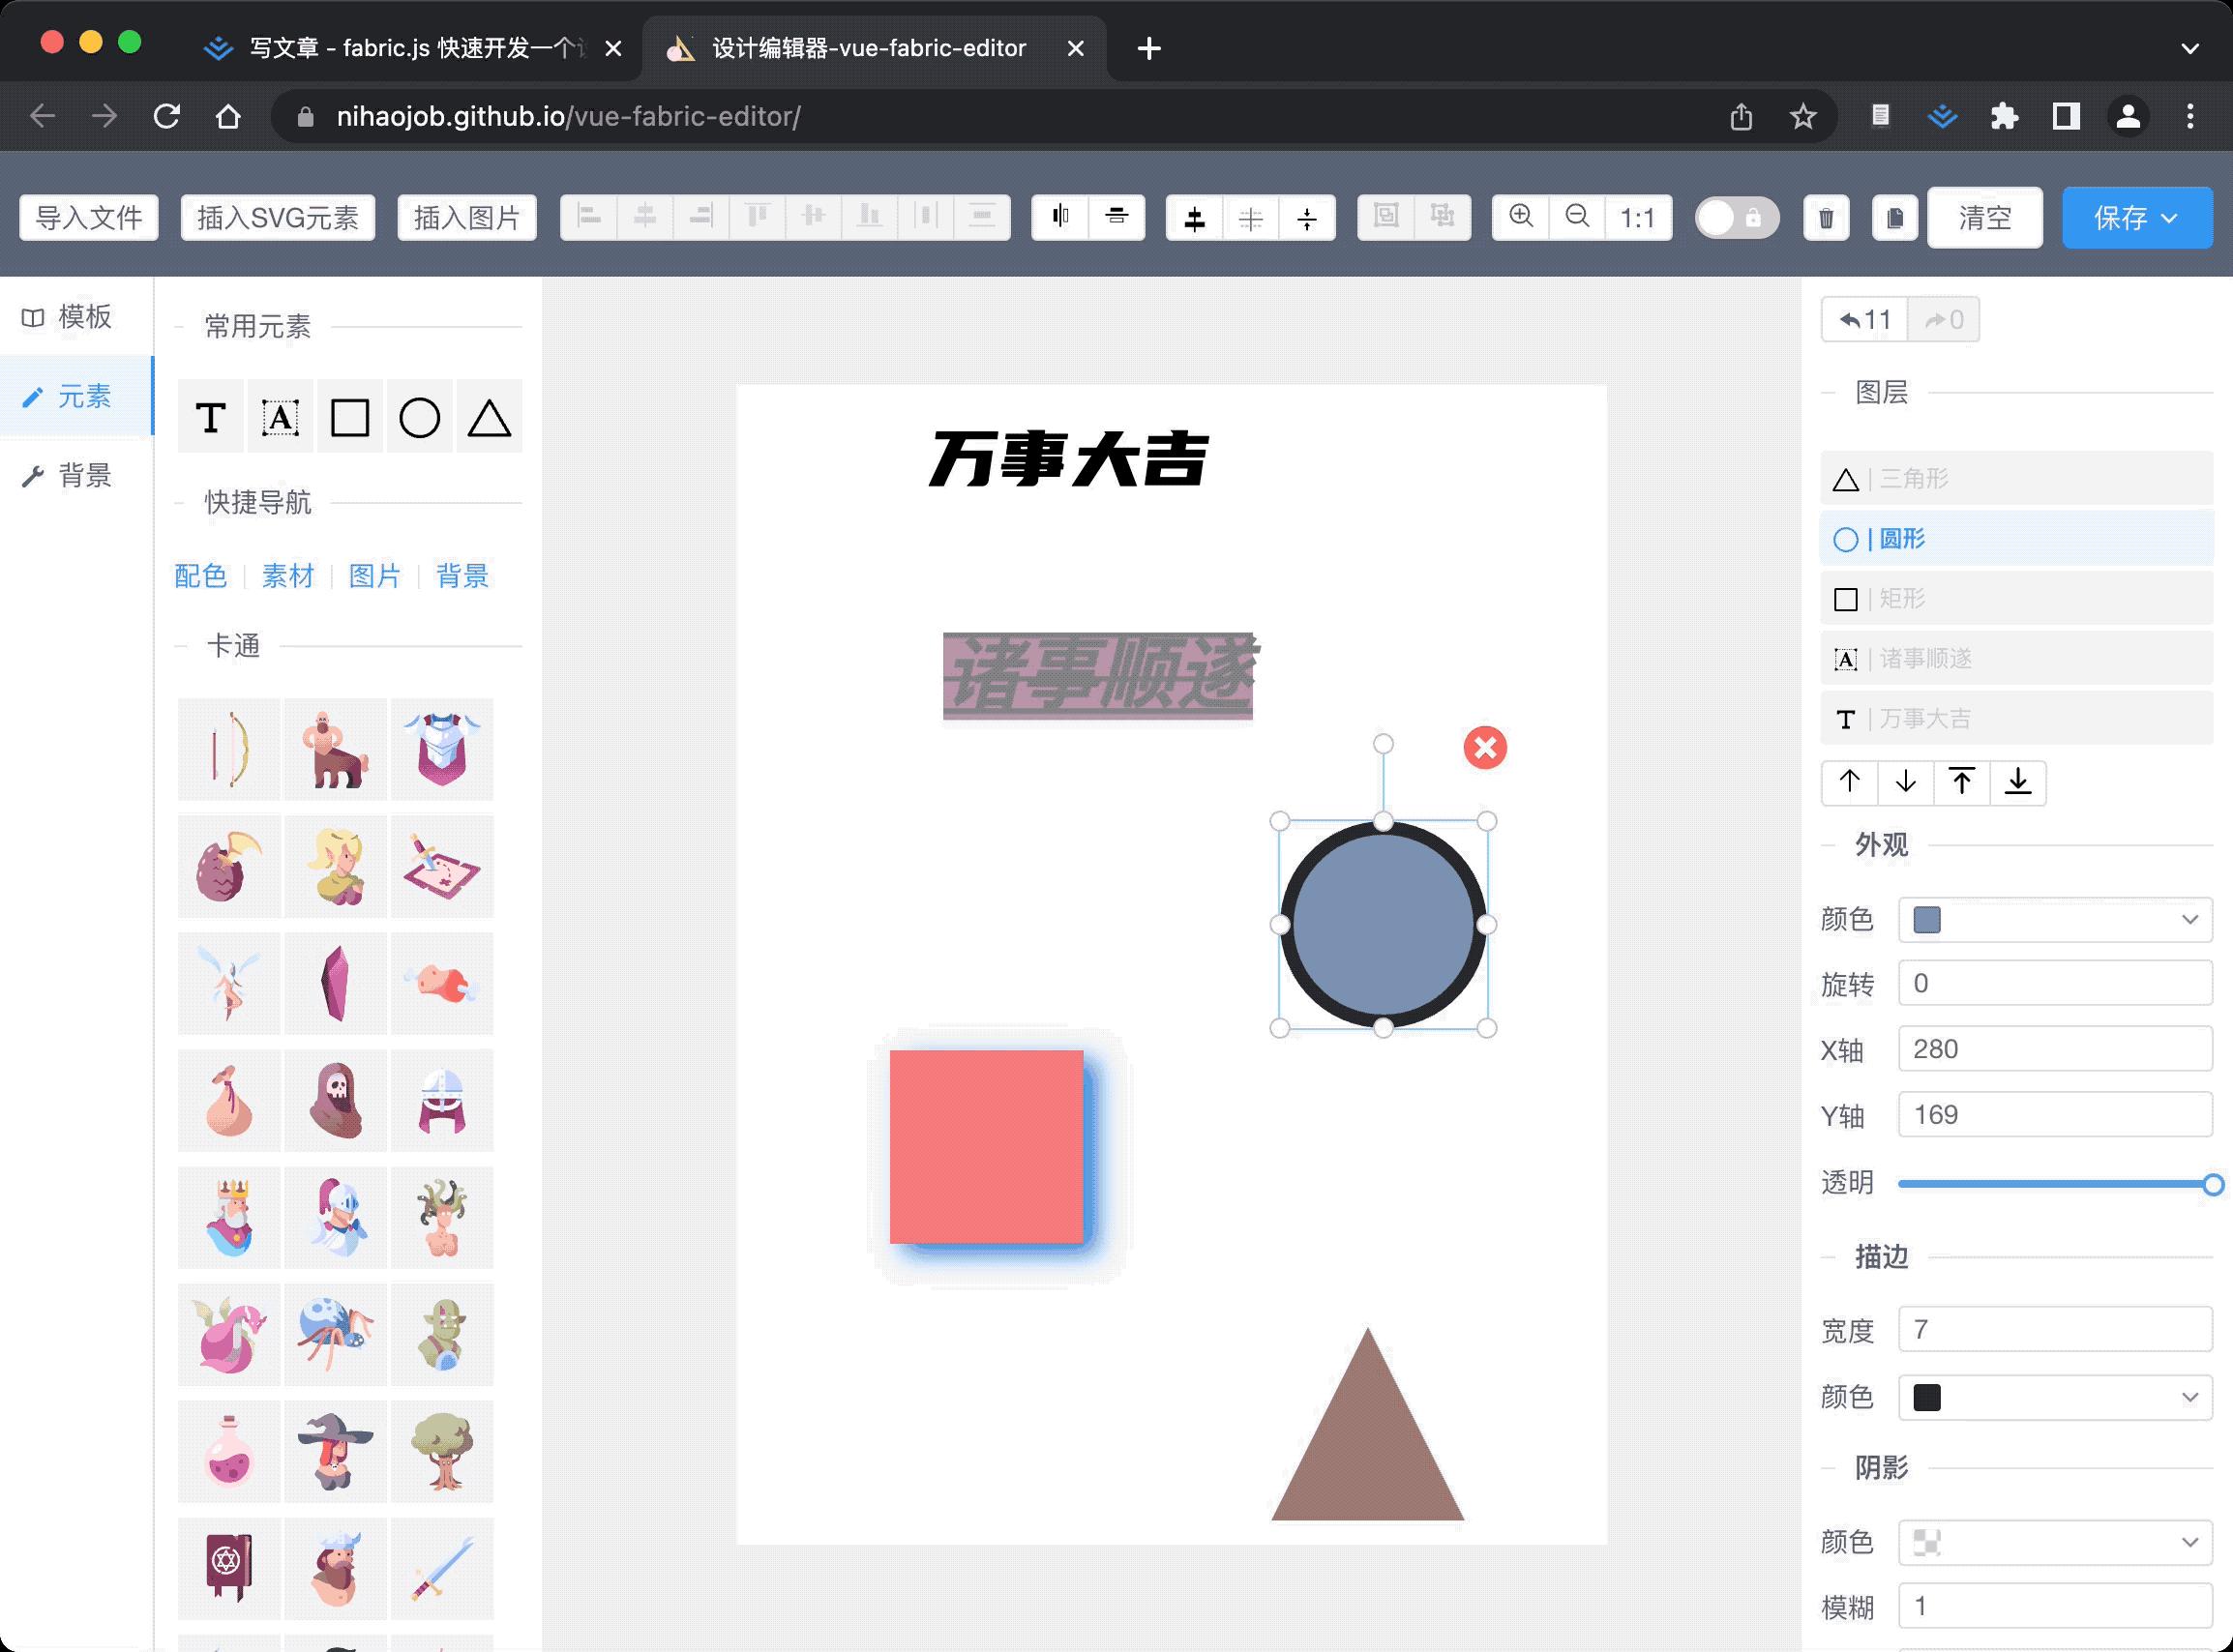Delete selection with the trash icon
2233x1652 pixels.
1826,217
